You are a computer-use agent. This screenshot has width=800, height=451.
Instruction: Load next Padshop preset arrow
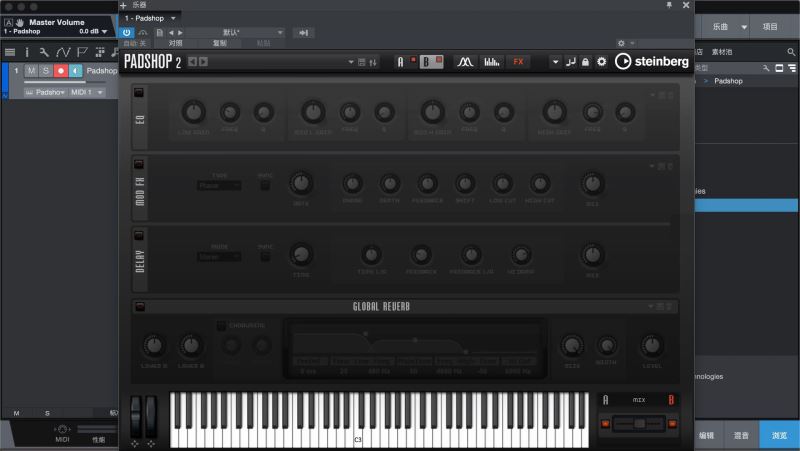[204, 62]
